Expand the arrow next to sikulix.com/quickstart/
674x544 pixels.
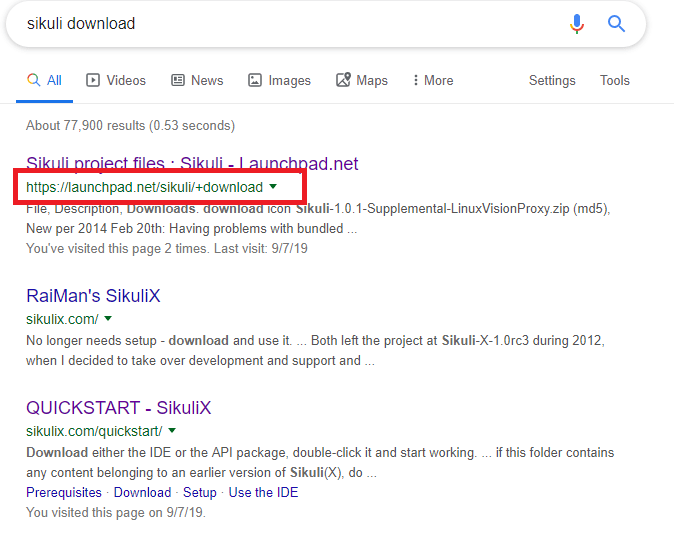pyautogui.click(x=172, y=430)
